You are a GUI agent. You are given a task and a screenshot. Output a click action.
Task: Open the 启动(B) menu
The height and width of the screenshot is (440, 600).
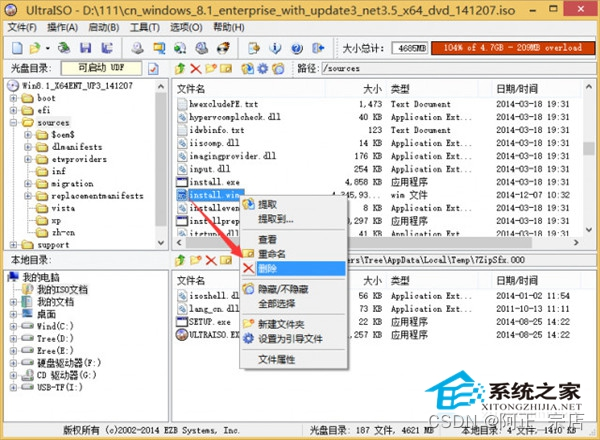tap(104, 28)
